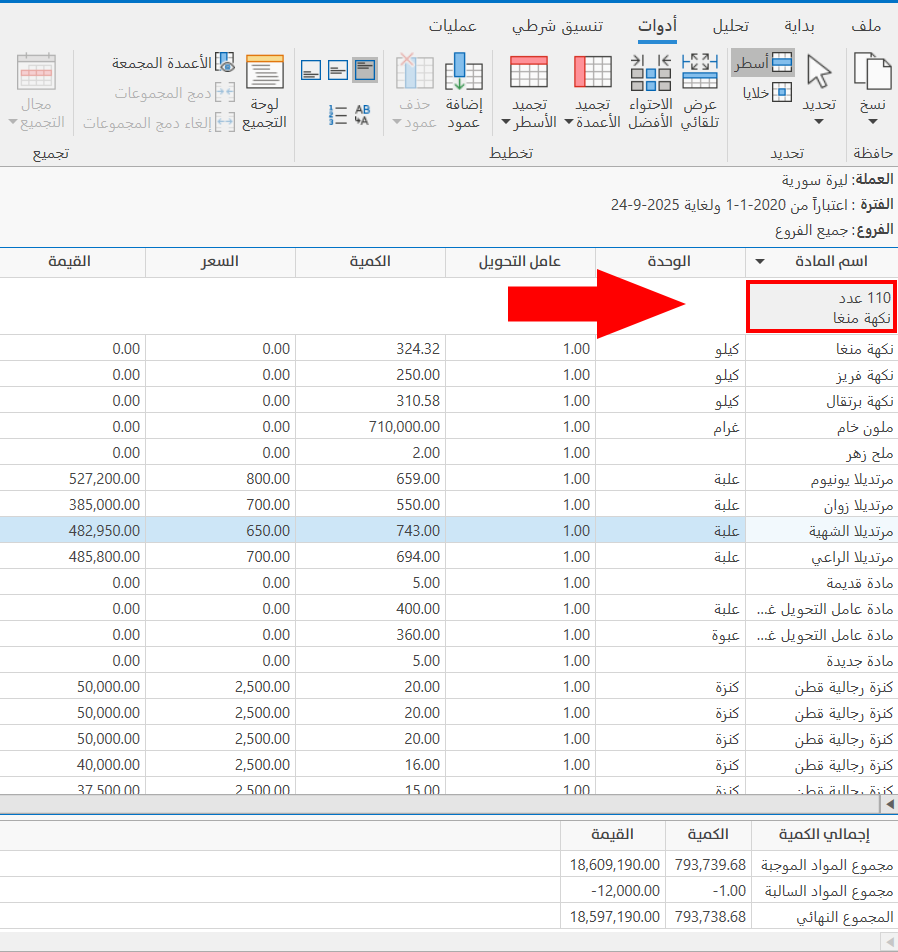Click the تجميد الأعمدة freeze columns icon

(x=593, y=72)
